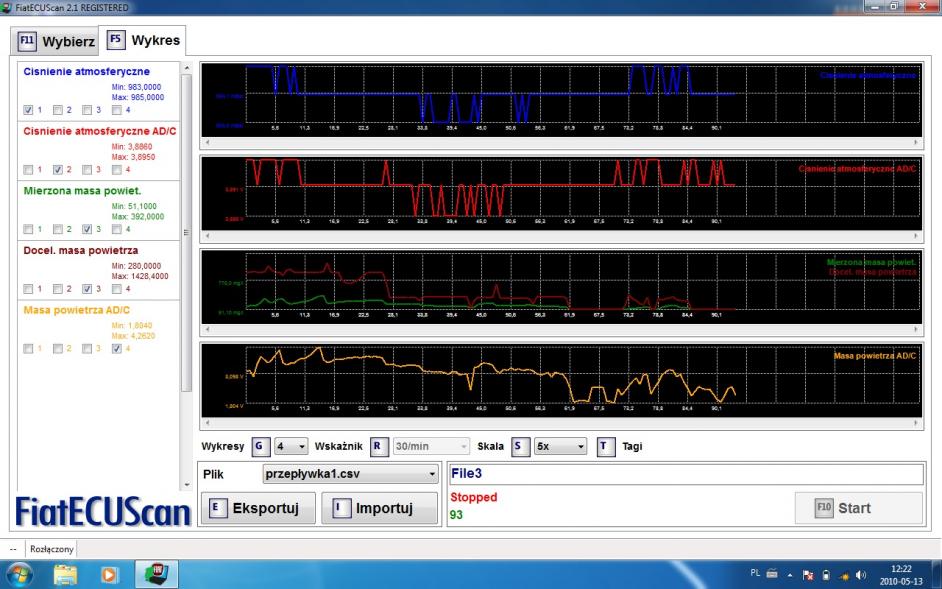Show hidden tray icons arrow
Screen dimensions: 942x589
[790, 575]
